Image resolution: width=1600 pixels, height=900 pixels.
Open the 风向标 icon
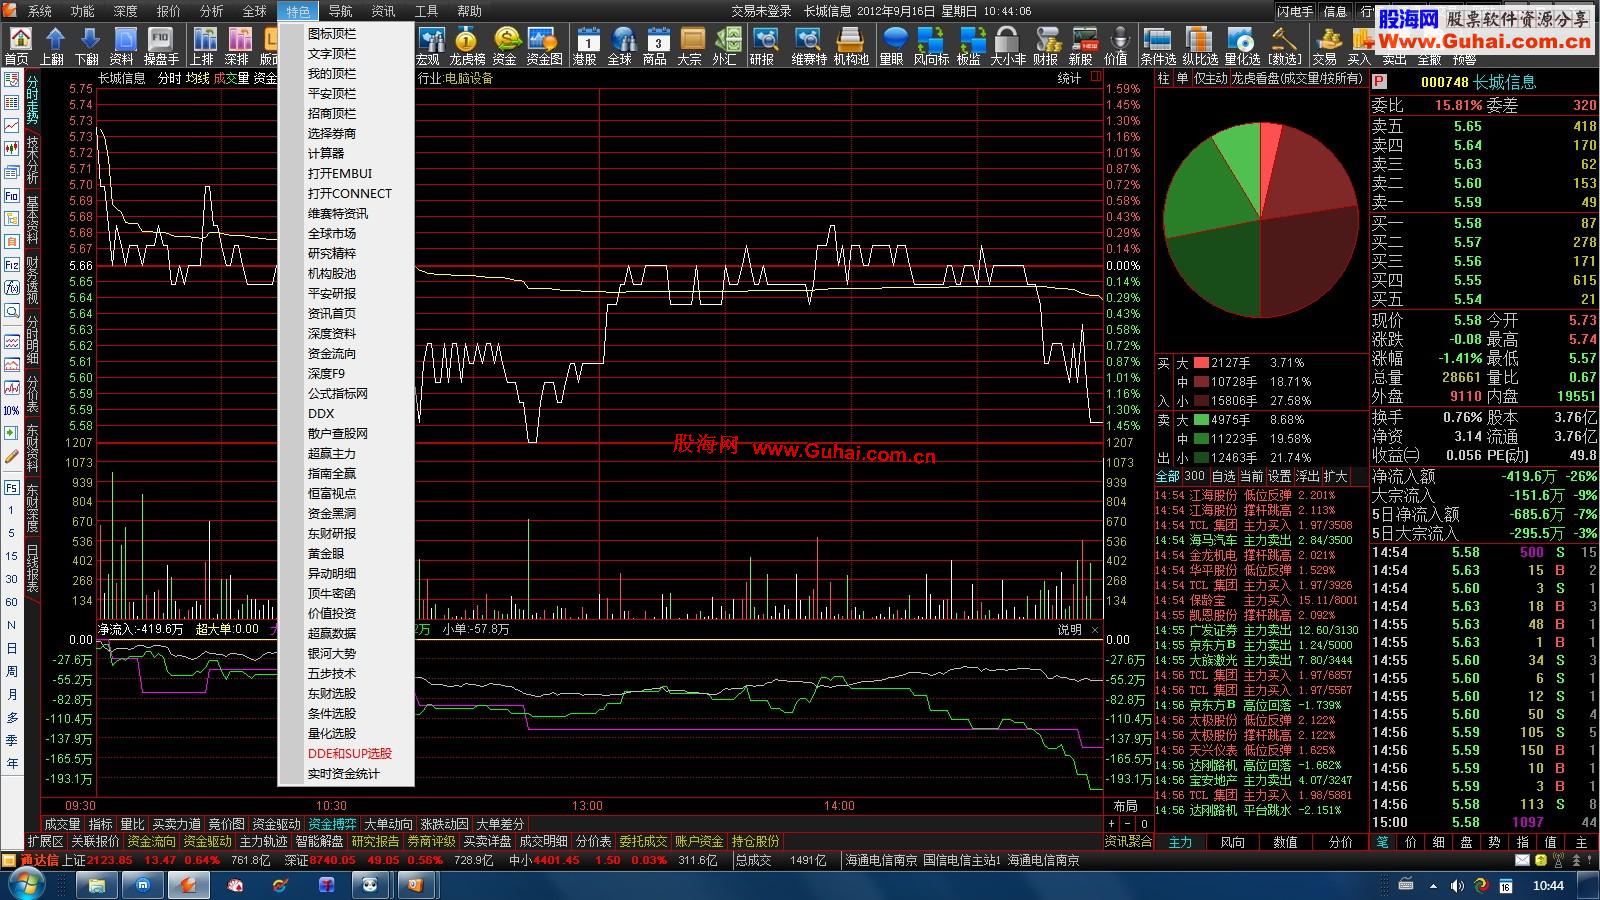(930, 46)
